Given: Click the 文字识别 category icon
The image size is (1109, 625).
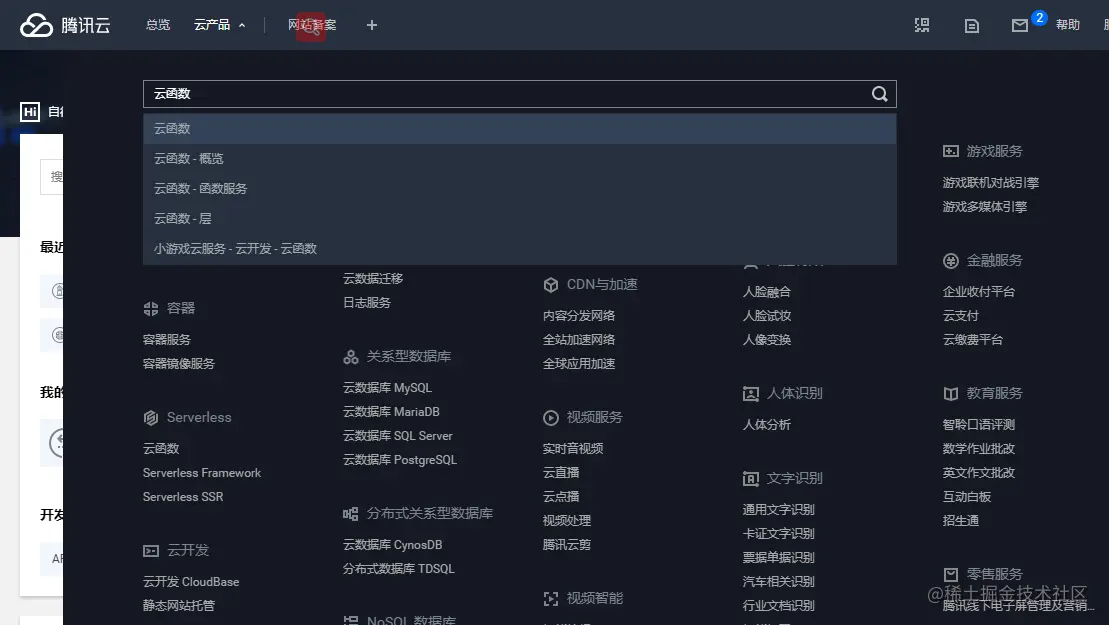Looking at the screenshot, I should 751,479.
